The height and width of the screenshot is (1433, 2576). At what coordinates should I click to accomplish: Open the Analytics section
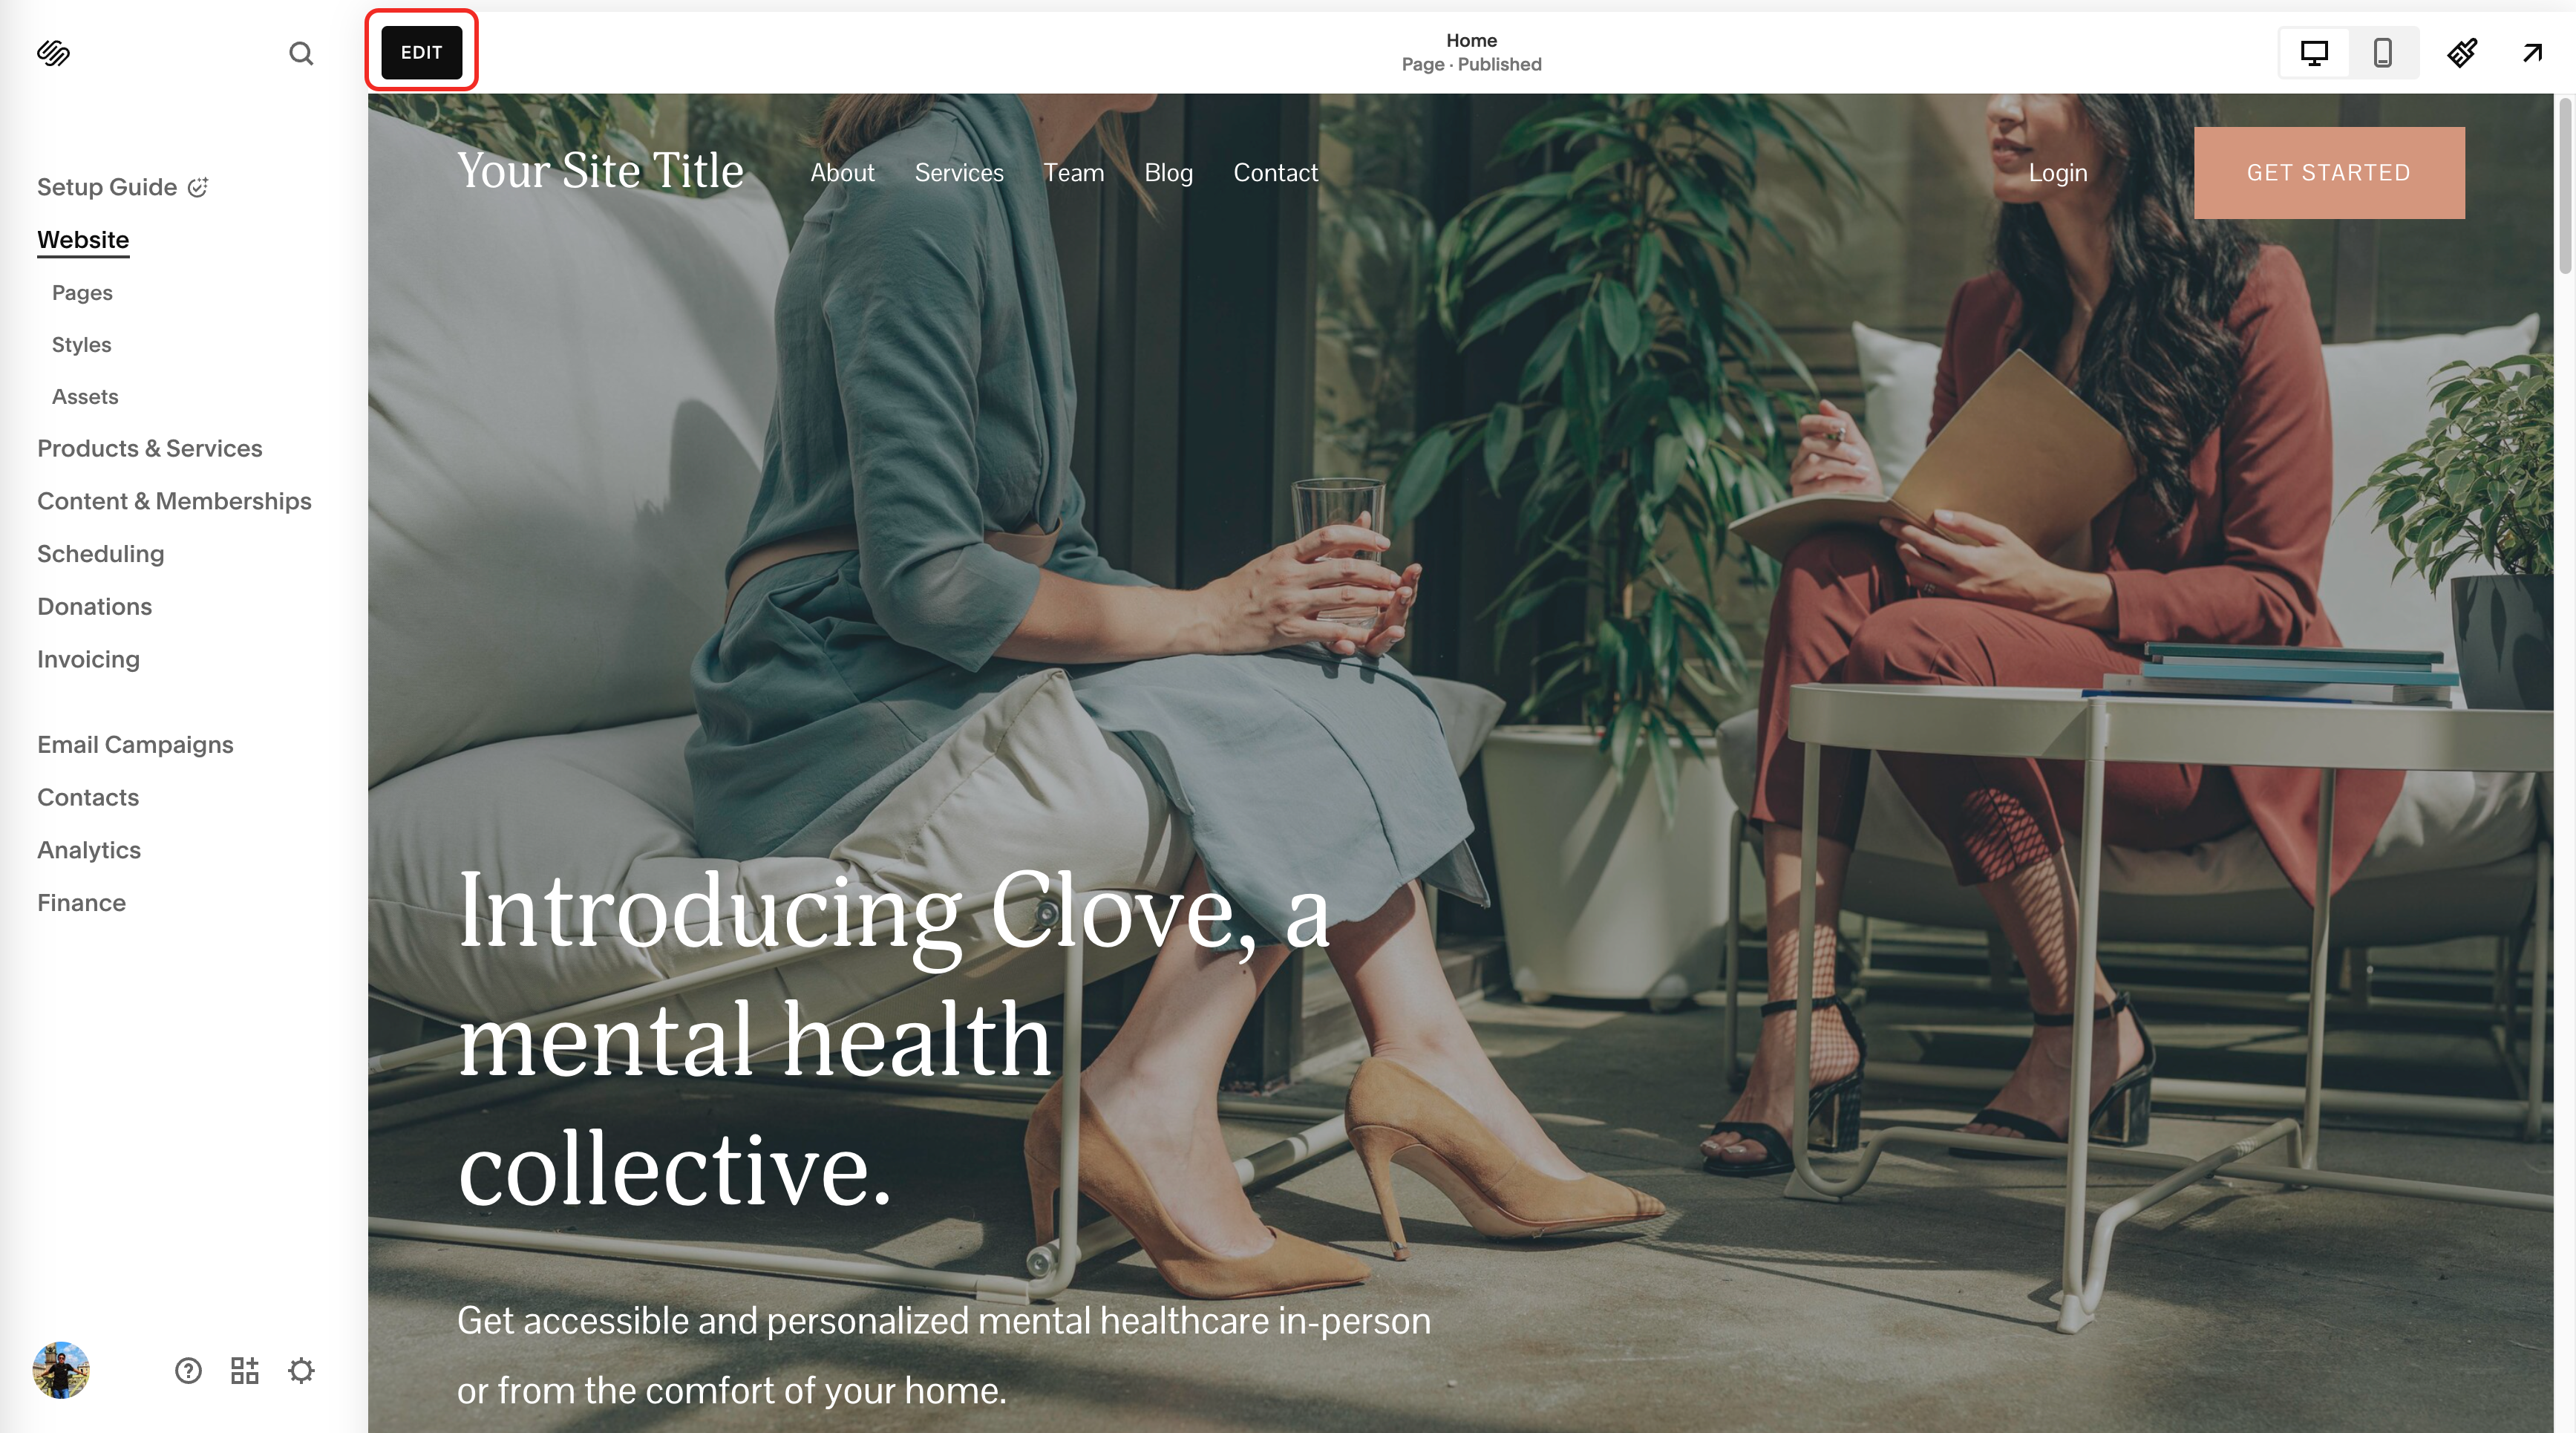[x=89, y=850]
